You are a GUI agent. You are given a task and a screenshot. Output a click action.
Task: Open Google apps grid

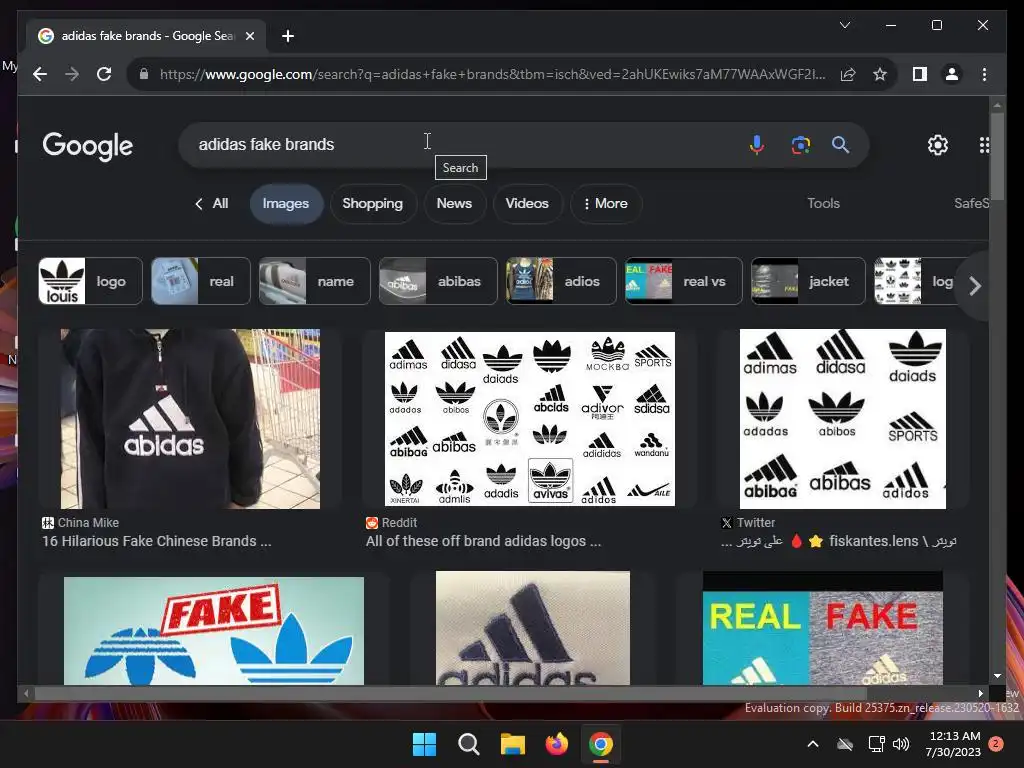click(x=984, y=144)
